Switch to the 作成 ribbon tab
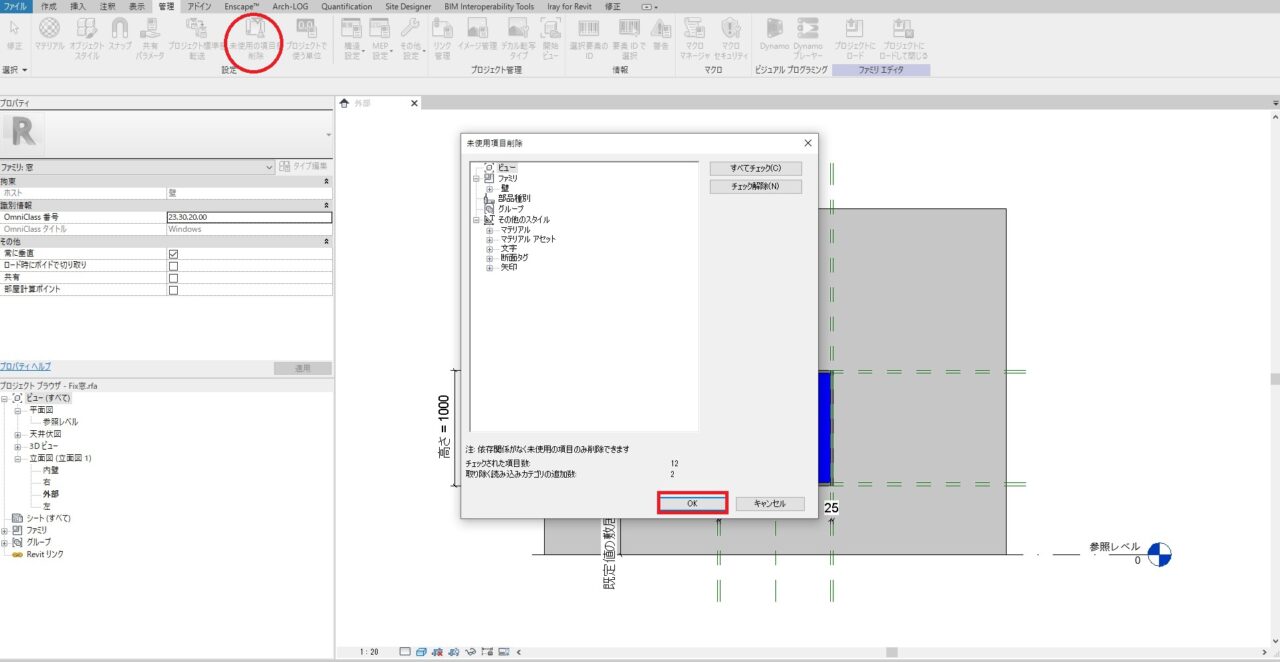This screenshot has width=1280, height=662. [x=49, y=6]
